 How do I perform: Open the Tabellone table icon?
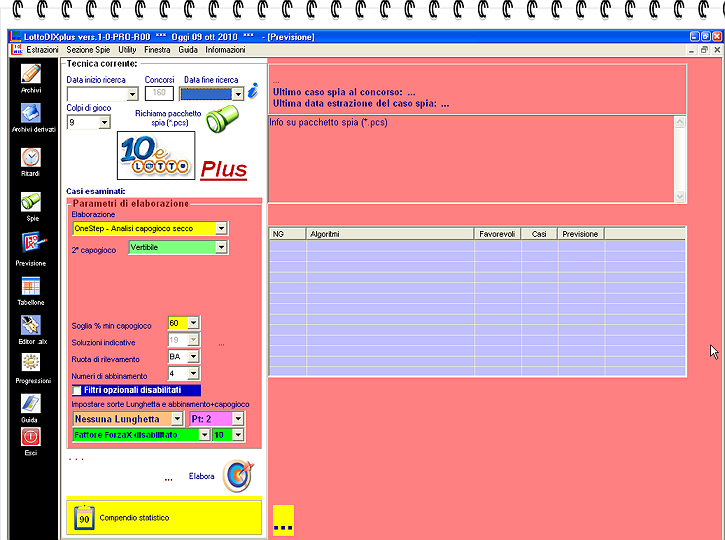[x=31, y=286]
